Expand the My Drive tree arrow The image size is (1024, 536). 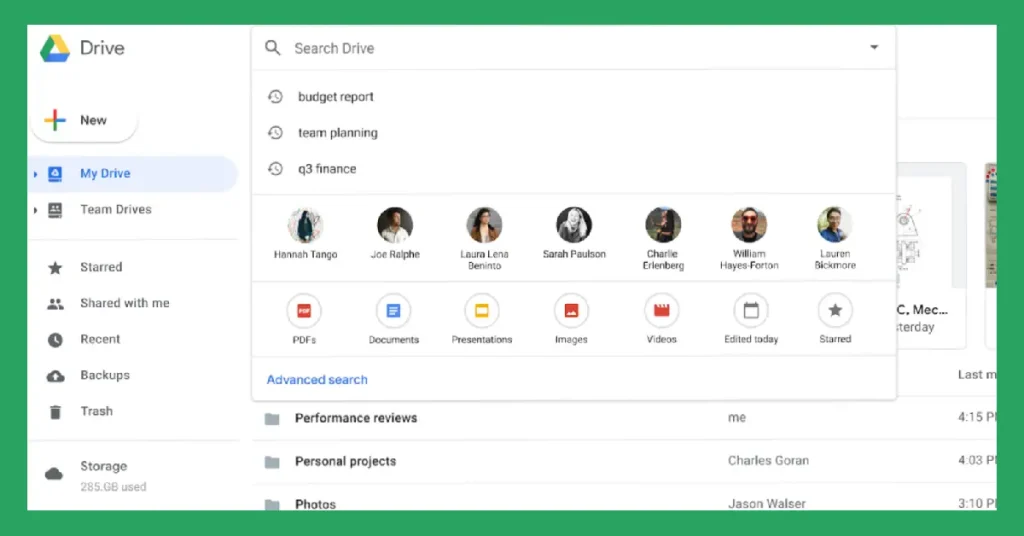pos(35,174)
